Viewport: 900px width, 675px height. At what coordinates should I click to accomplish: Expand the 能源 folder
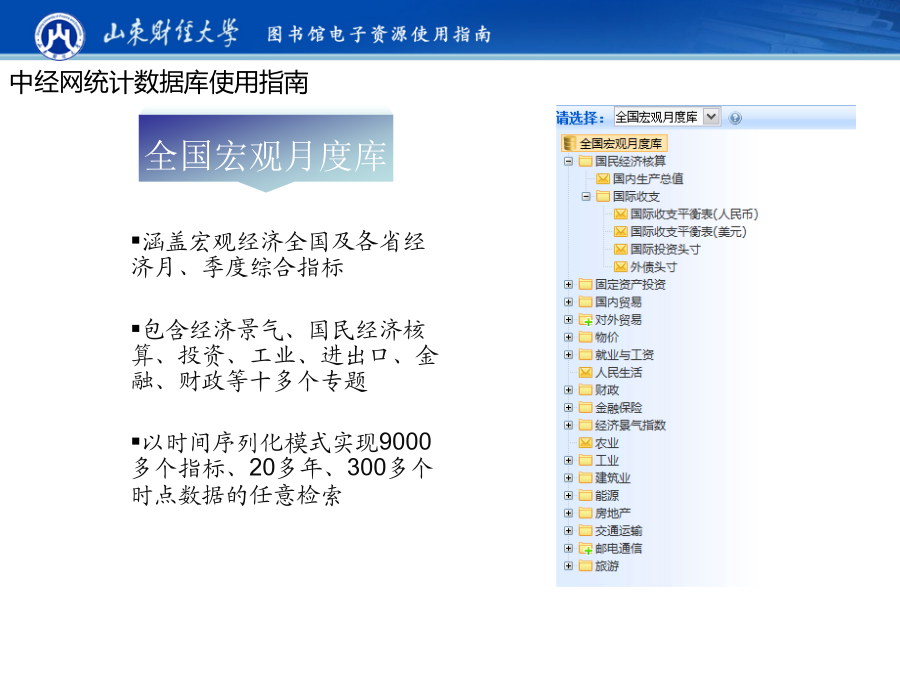[x=568, y=495]
